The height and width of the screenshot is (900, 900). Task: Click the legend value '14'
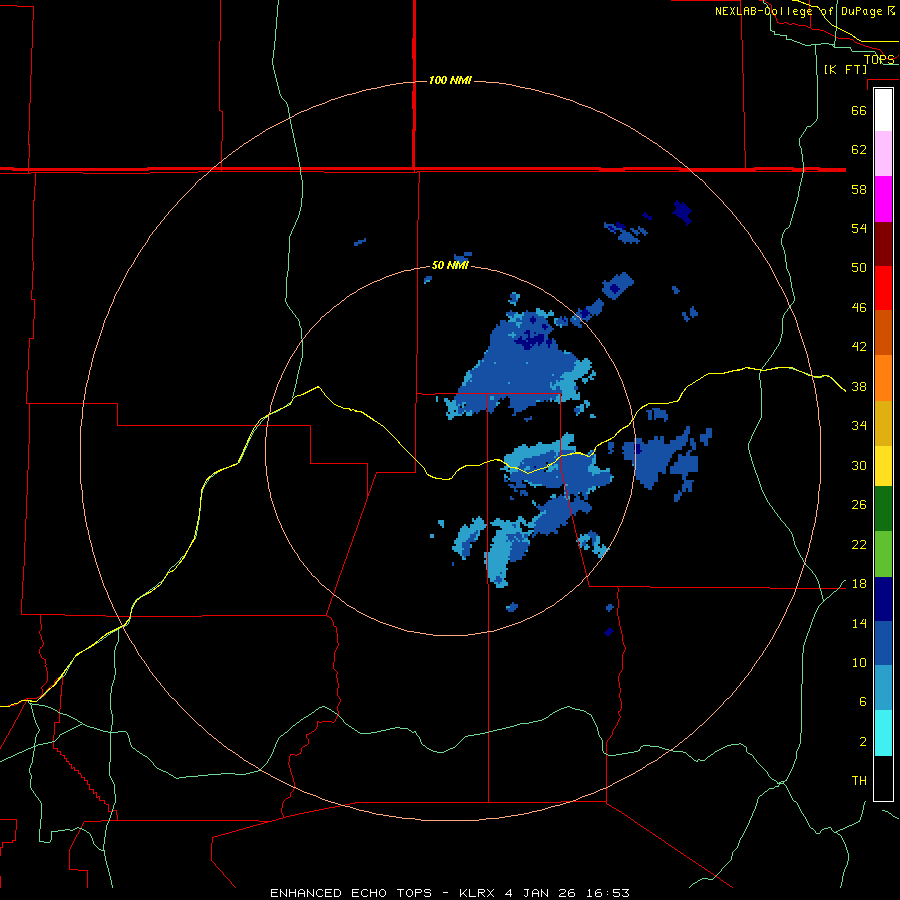[859, 623]
